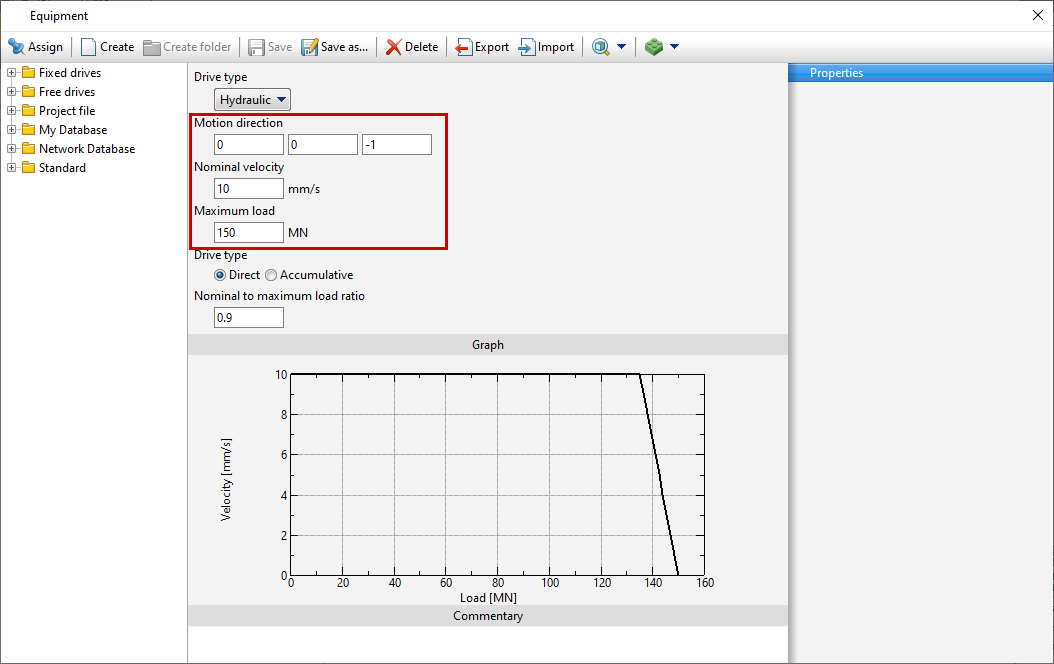The width and height of the screenshot is (1054, 664).
Task: Select the My Database folder
Action: click(72, 130)
